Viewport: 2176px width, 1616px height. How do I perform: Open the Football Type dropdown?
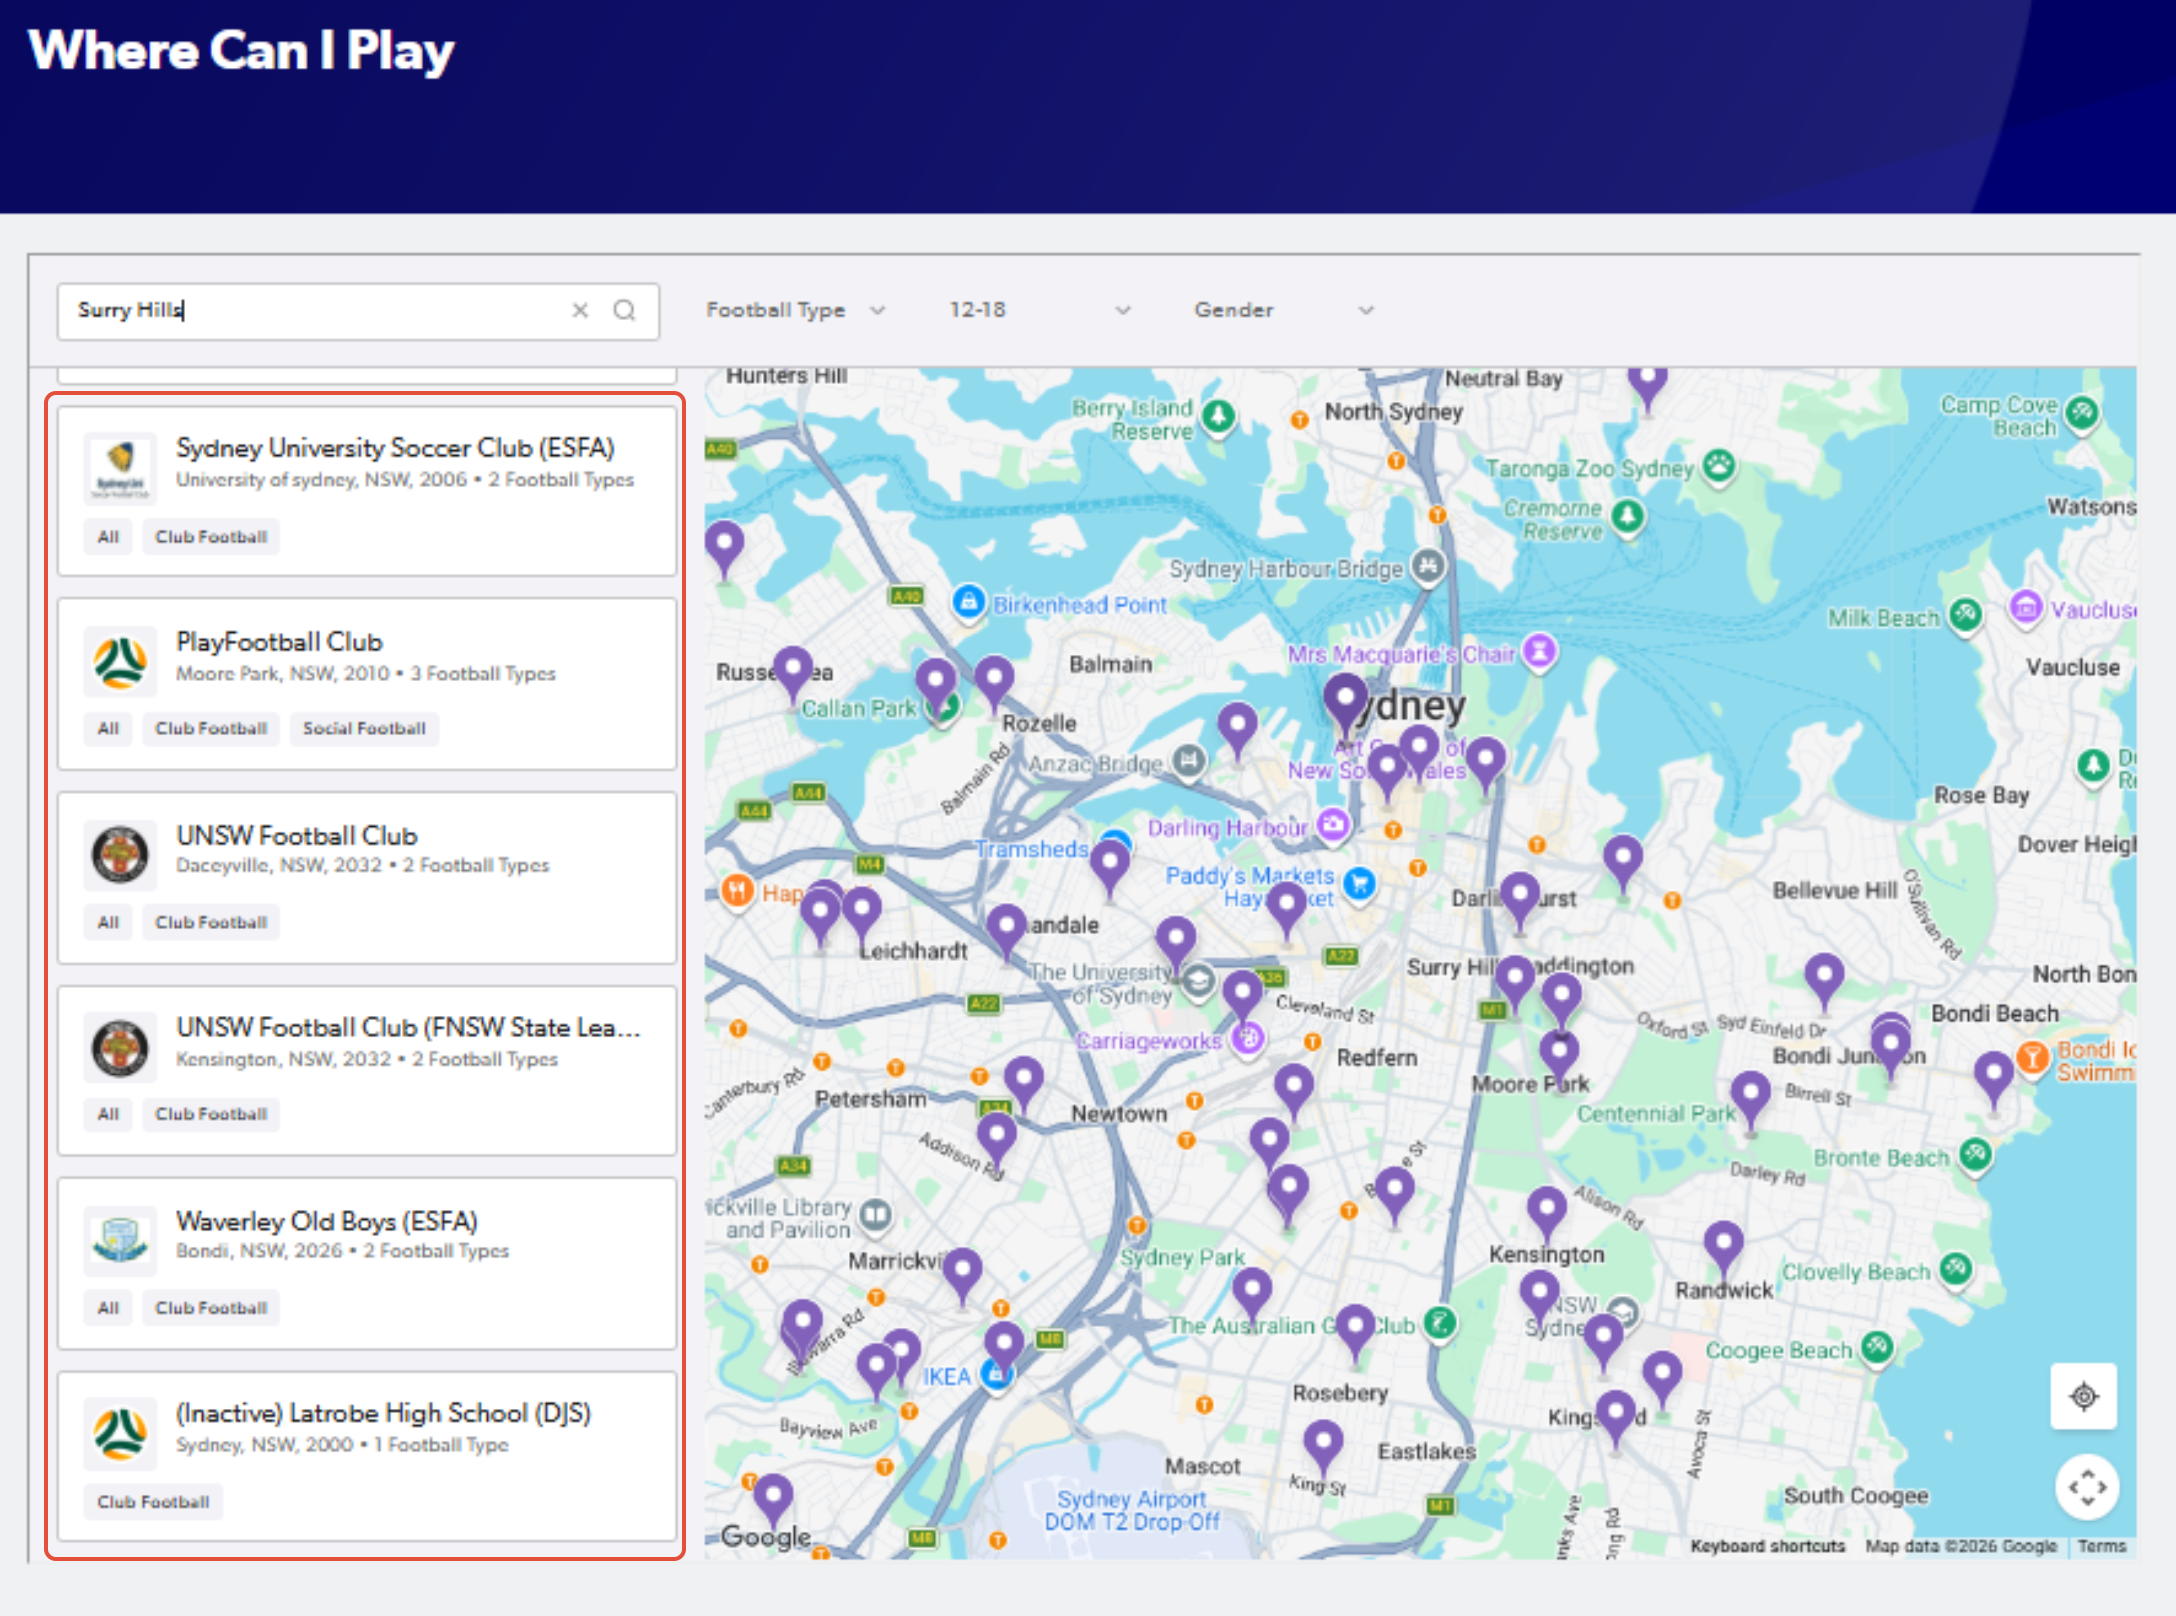click(x=795, y=310)
